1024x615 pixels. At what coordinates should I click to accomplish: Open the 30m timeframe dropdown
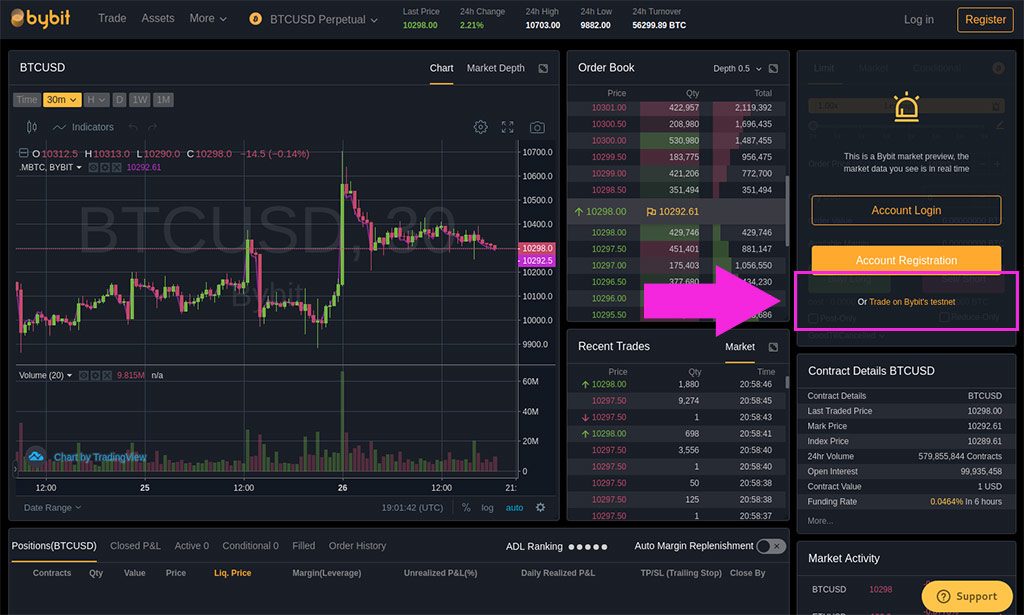point(62,100)
